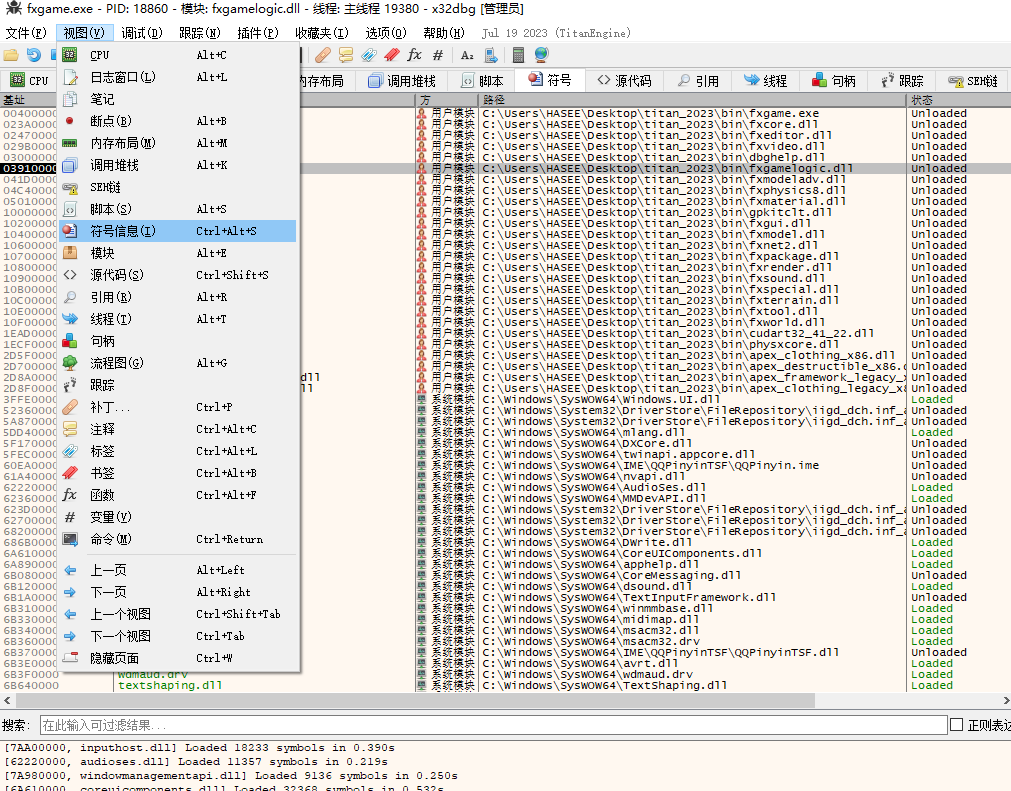This screenshot has width=1011, height=791.
Task: Open patches via the bandage toolbar icon
Action: tap(323, 55)
